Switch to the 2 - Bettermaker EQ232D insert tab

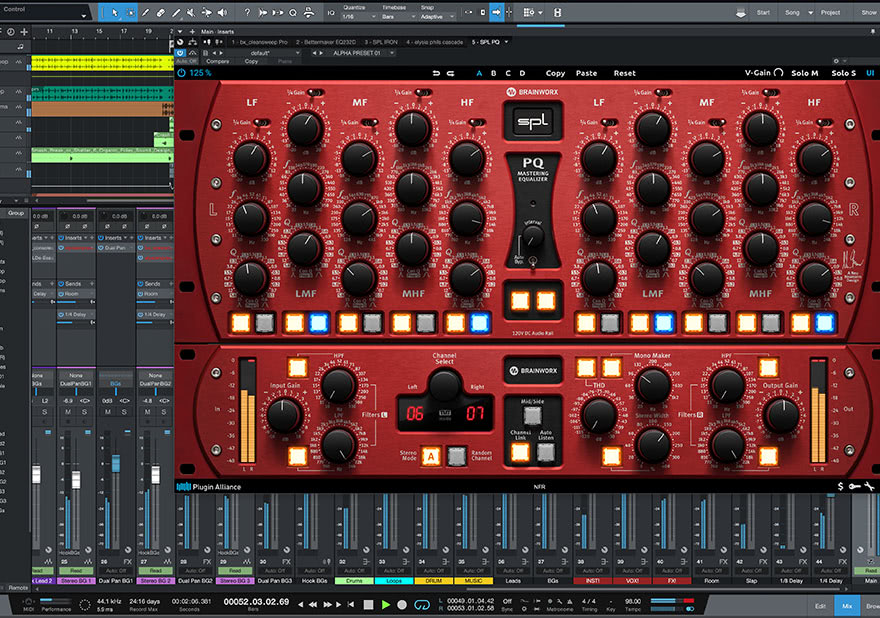[327, 42]
